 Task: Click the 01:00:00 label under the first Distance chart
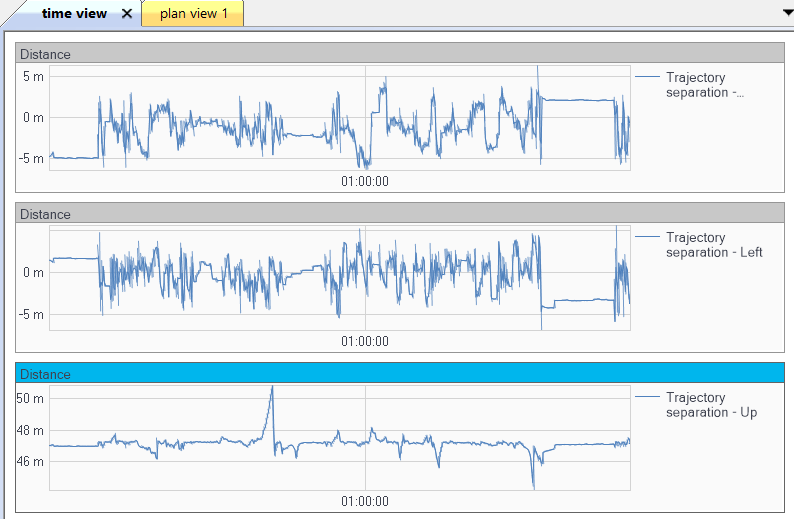pos(365,181)
